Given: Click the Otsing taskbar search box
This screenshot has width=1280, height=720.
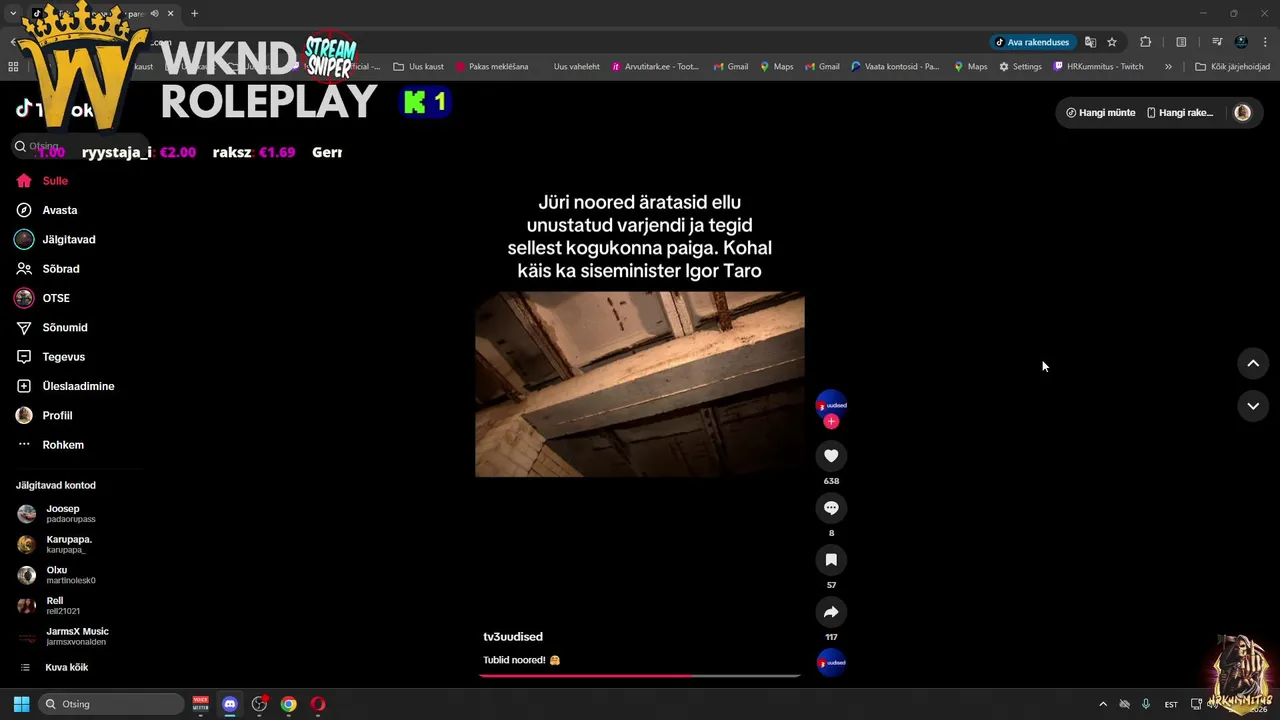Looking at the screenshot, I should (112, 704).
